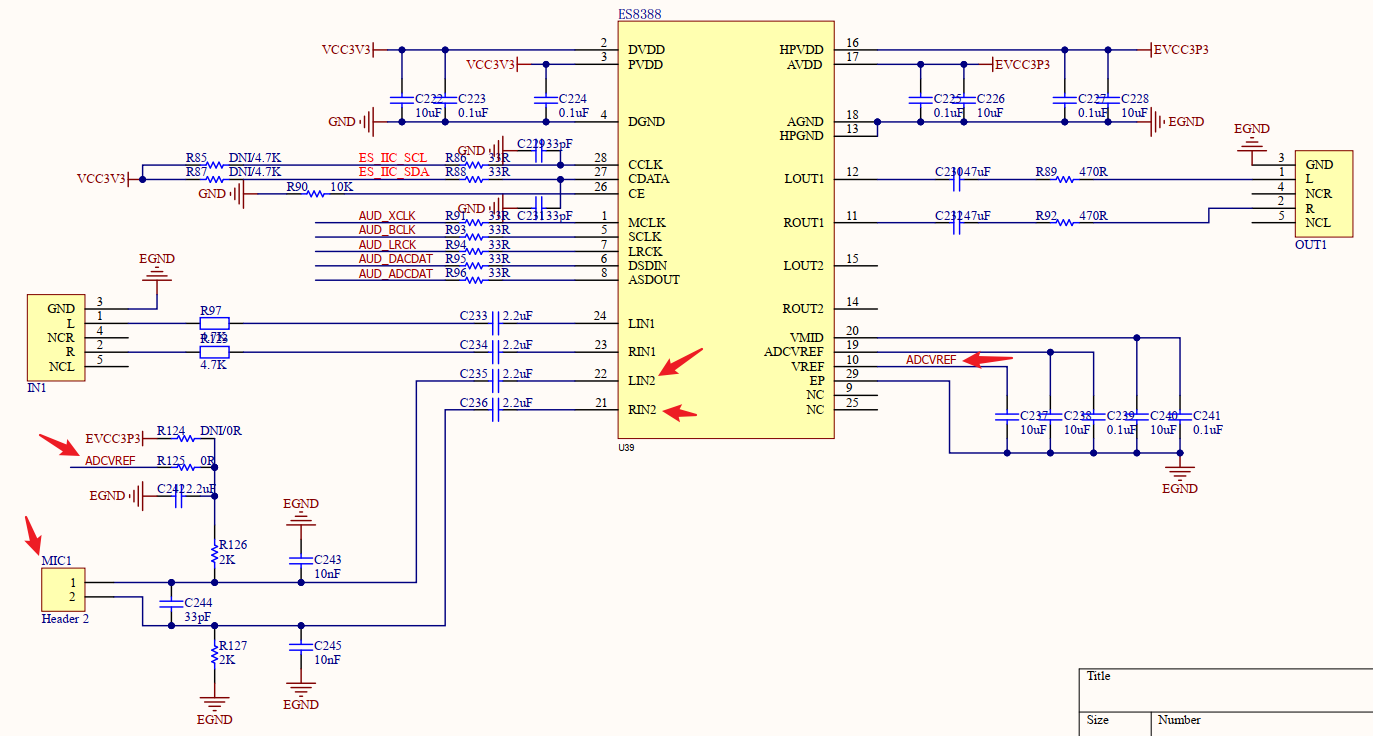This screenshot has height=736, width=1373.
Task: Click the AUD_XCLK net label
Action: (x=386, y=216)
